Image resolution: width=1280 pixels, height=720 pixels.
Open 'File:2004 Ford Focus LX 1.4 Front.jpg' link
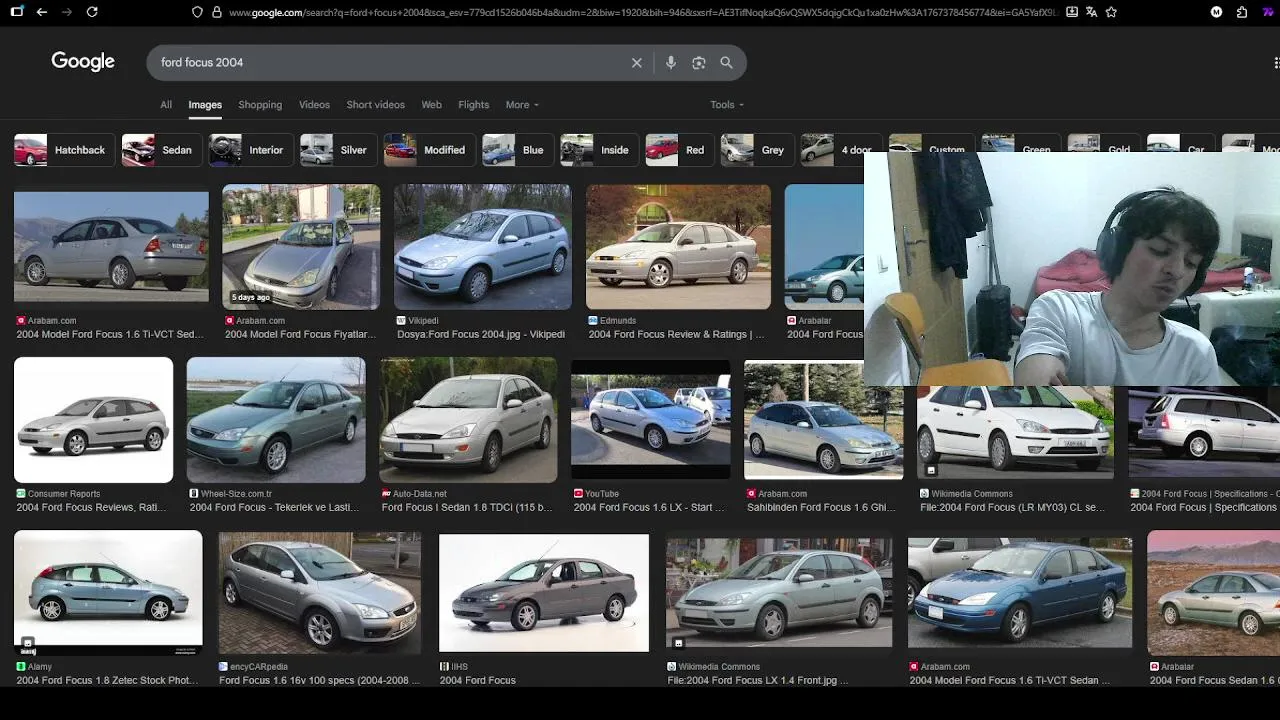pos(758,680)
